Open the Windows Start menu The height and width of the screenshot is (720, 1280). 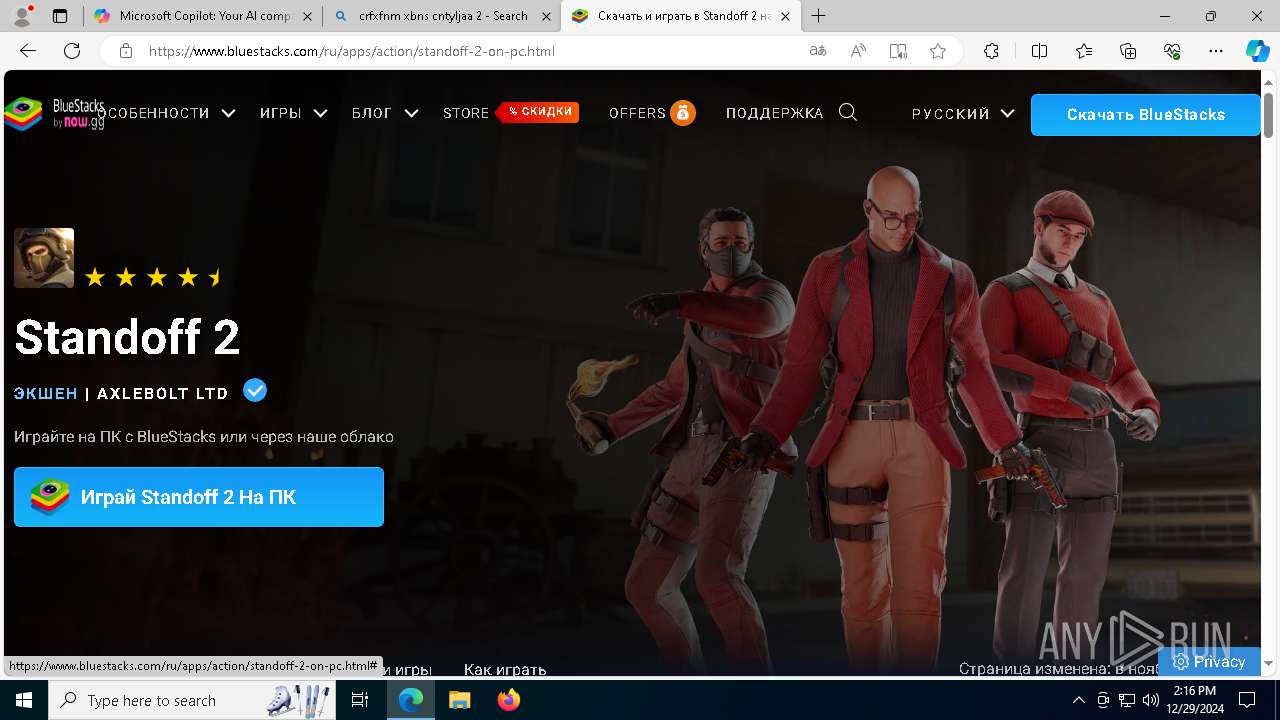(x=24, y=700)
